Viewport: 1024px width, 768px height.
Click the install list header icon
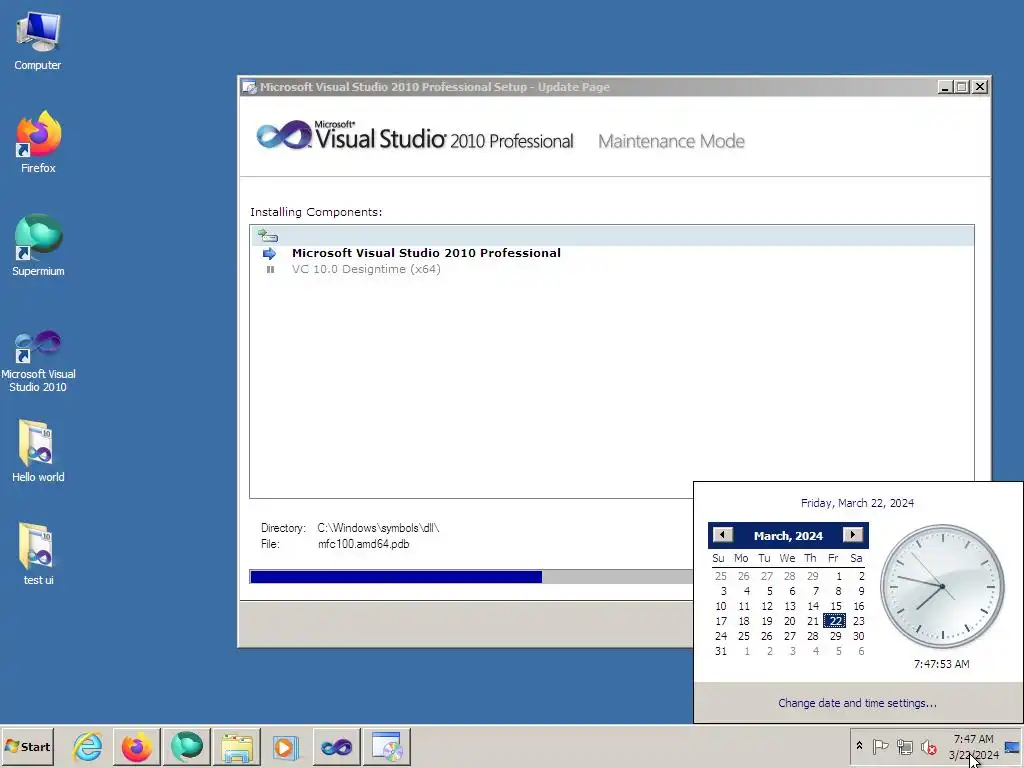(x=268, y=236)
